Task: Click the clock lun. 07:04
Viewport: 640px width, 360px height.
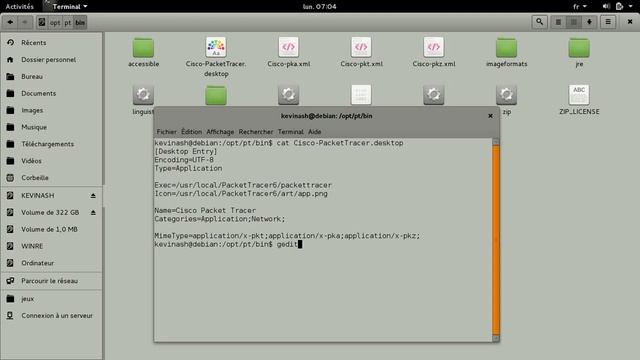Action: [320, 6]
